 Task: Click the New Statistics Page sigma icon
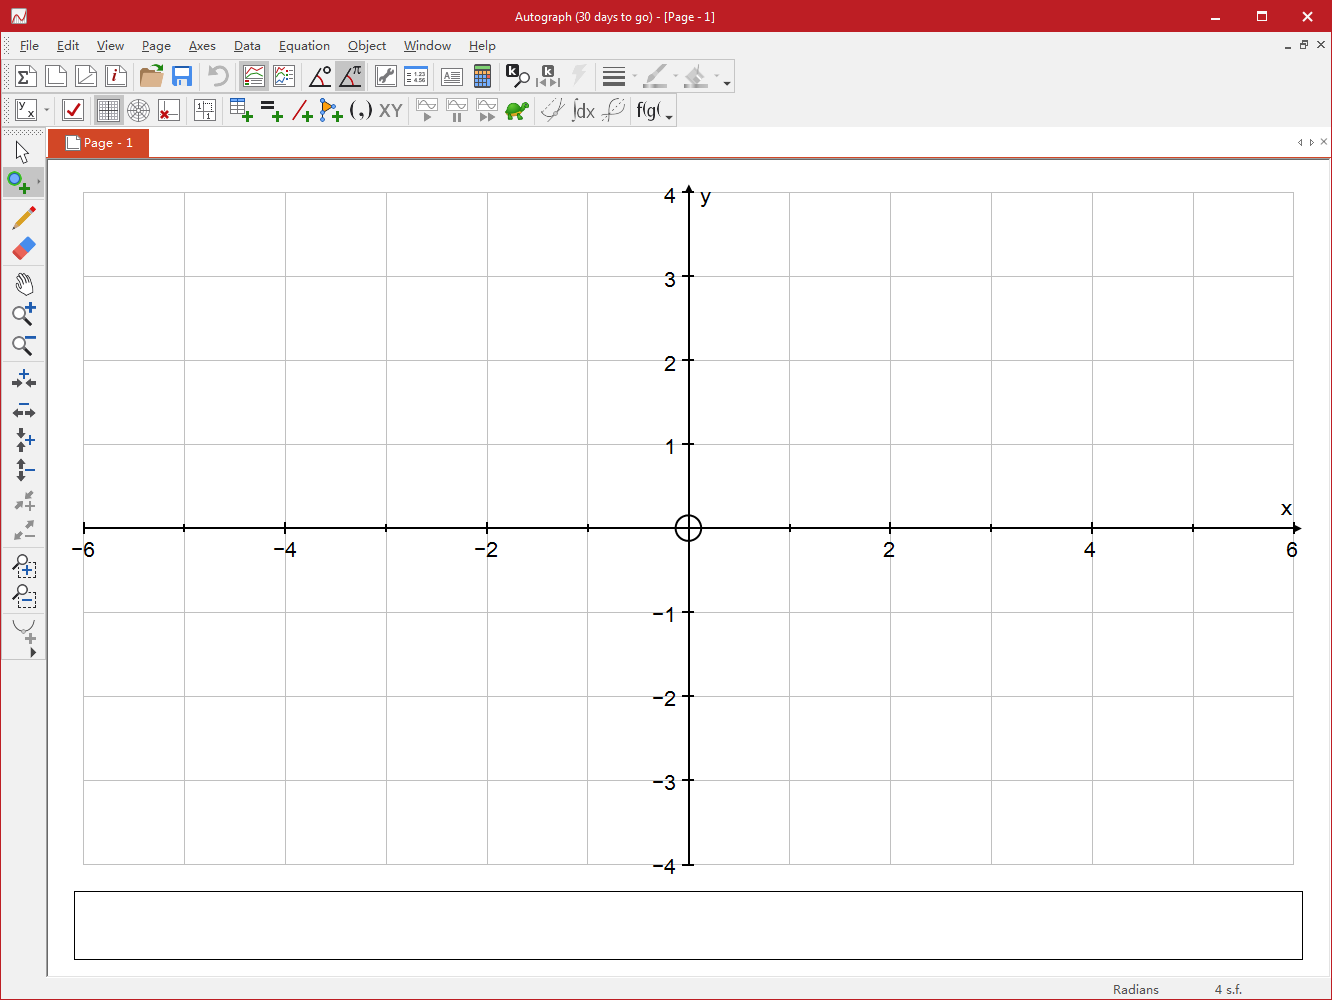pos(26,76)
